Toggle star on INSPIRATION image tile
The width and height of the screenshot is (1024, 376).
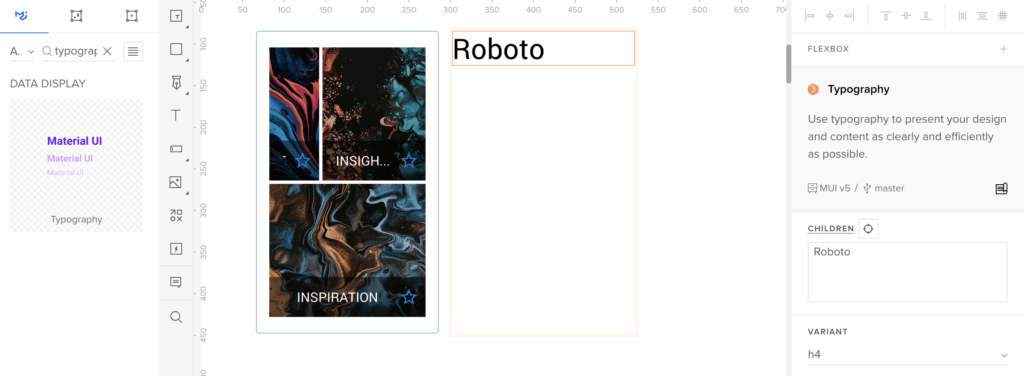click(x=409, y=297)
